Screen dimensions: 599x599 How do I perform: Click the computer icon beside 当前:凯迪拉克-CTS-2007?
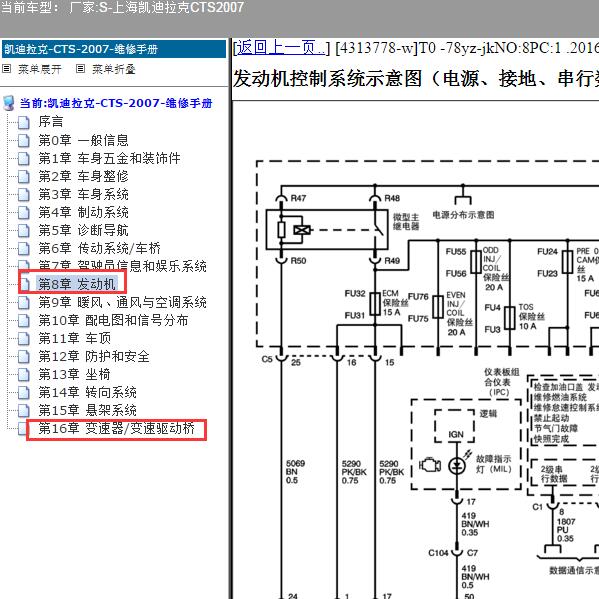[x=9, y=103]
